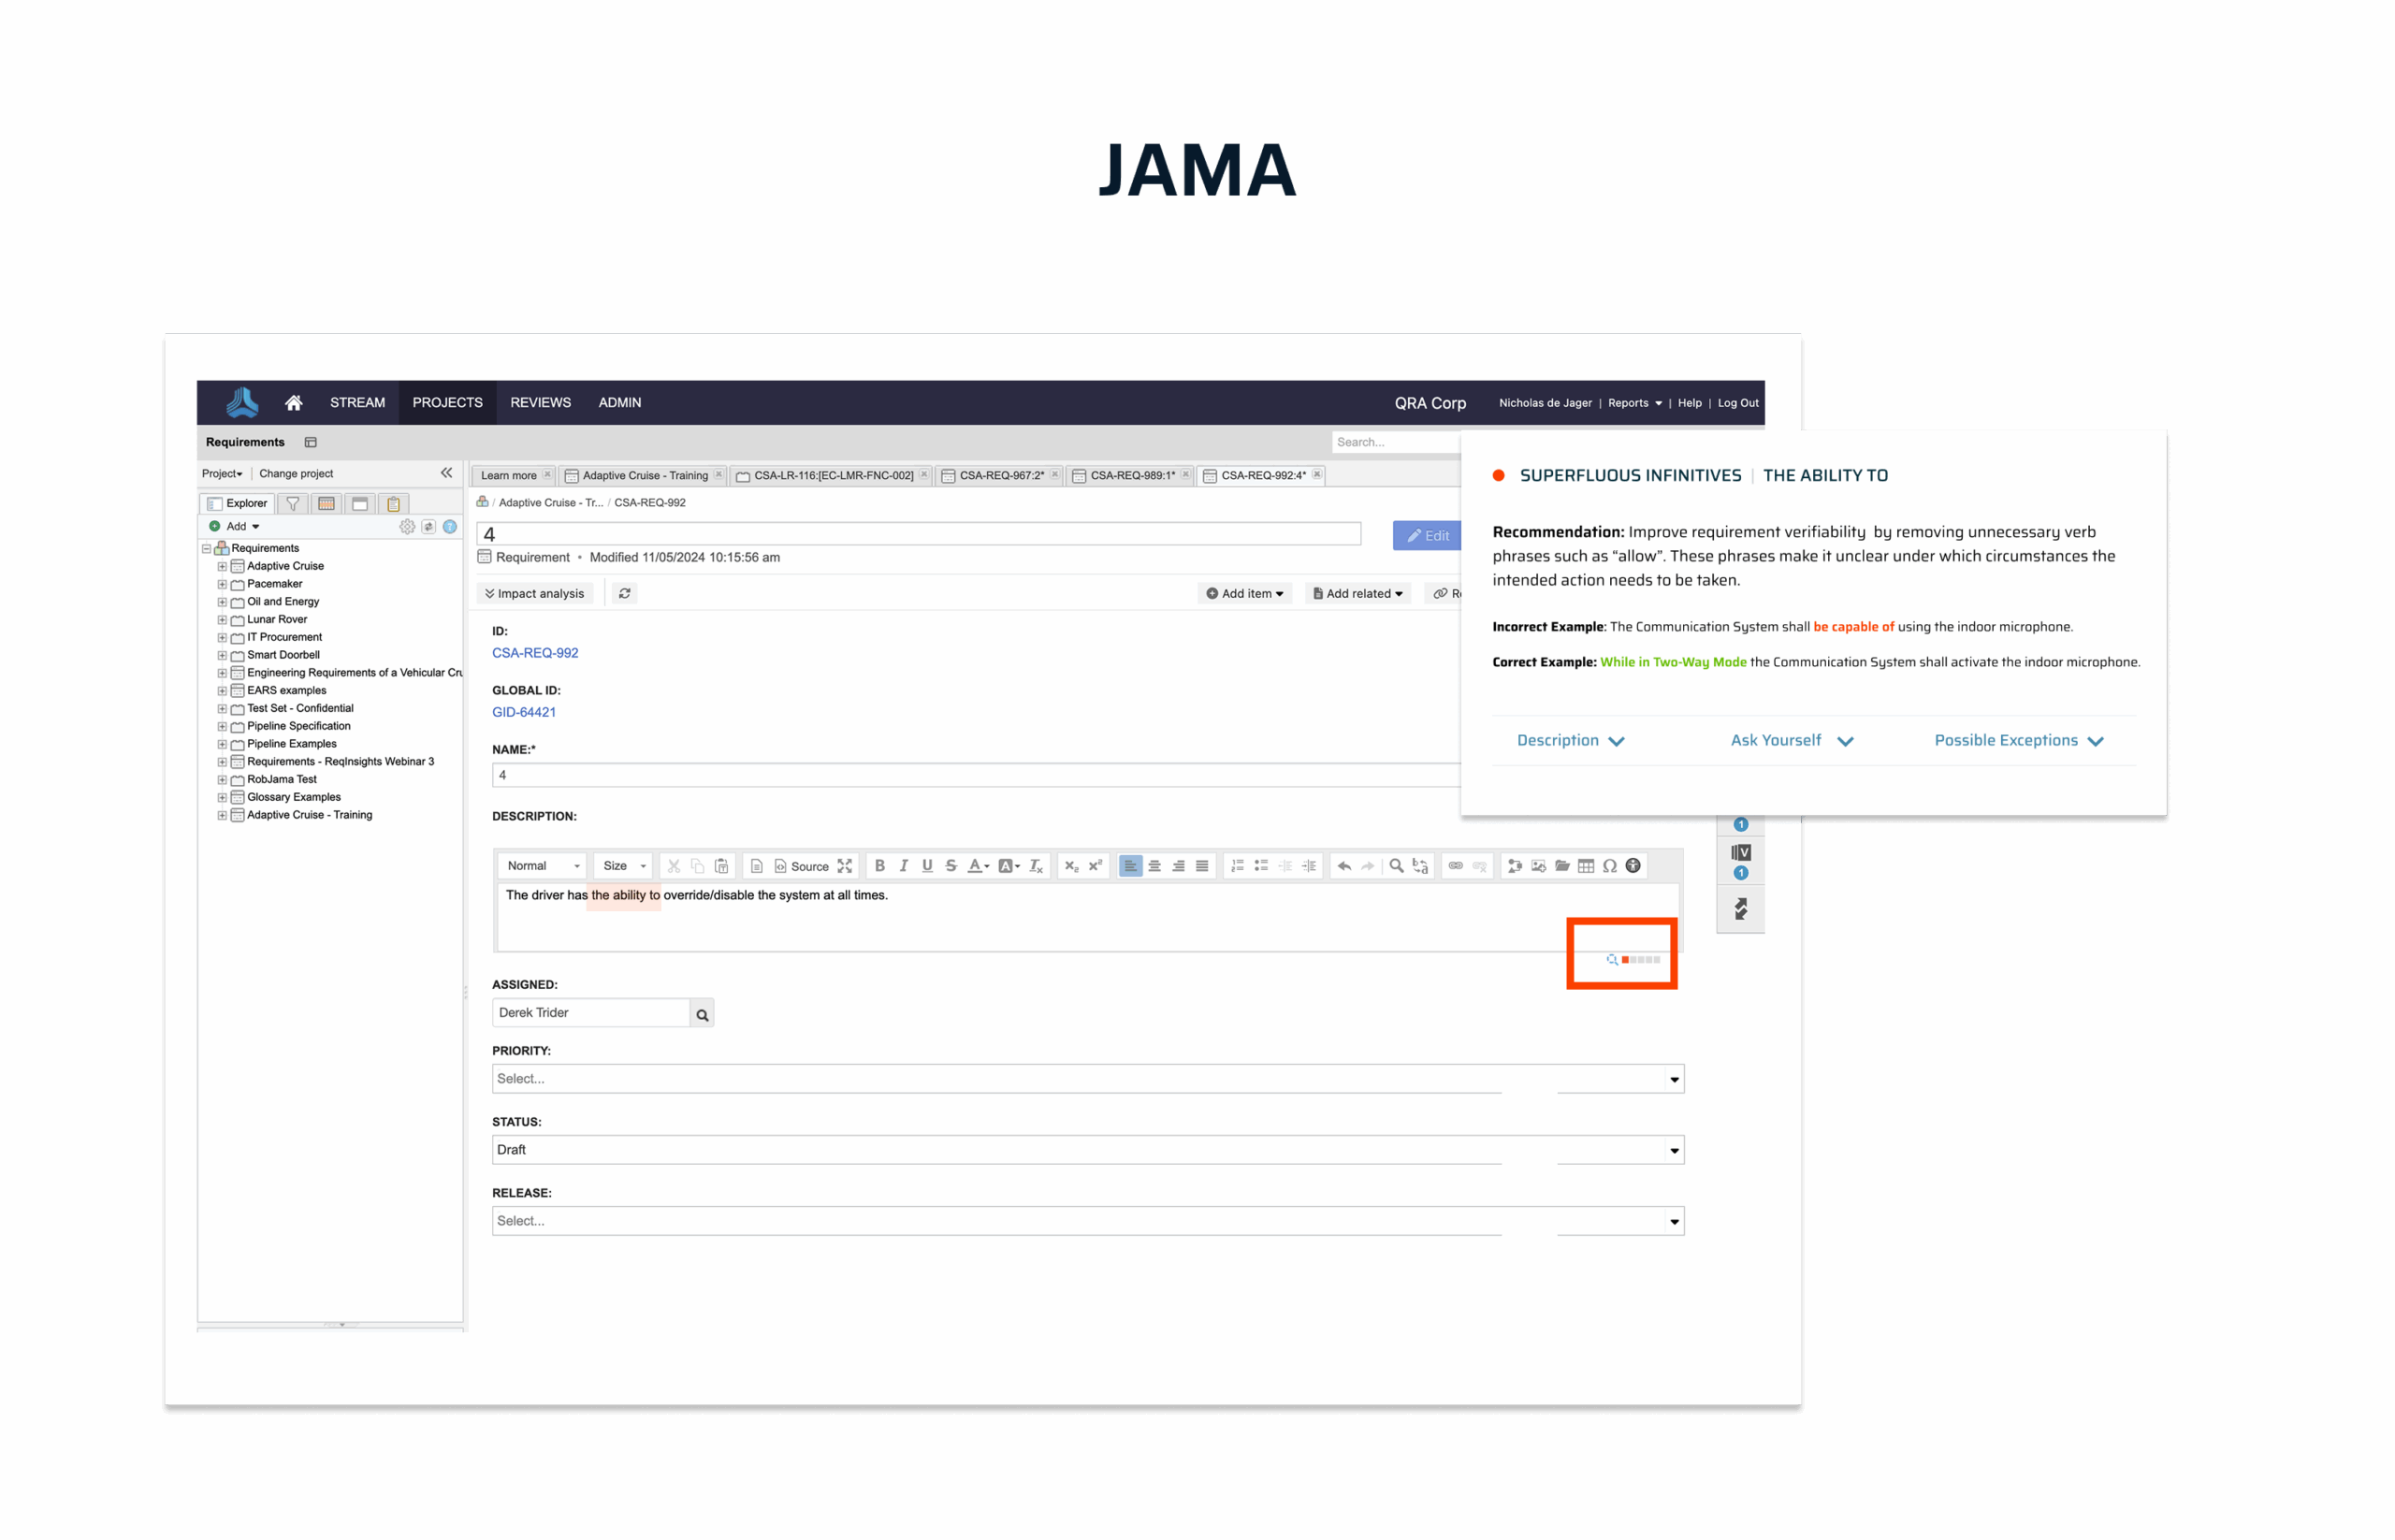Click the Add related button

(x=1357, y=594)
